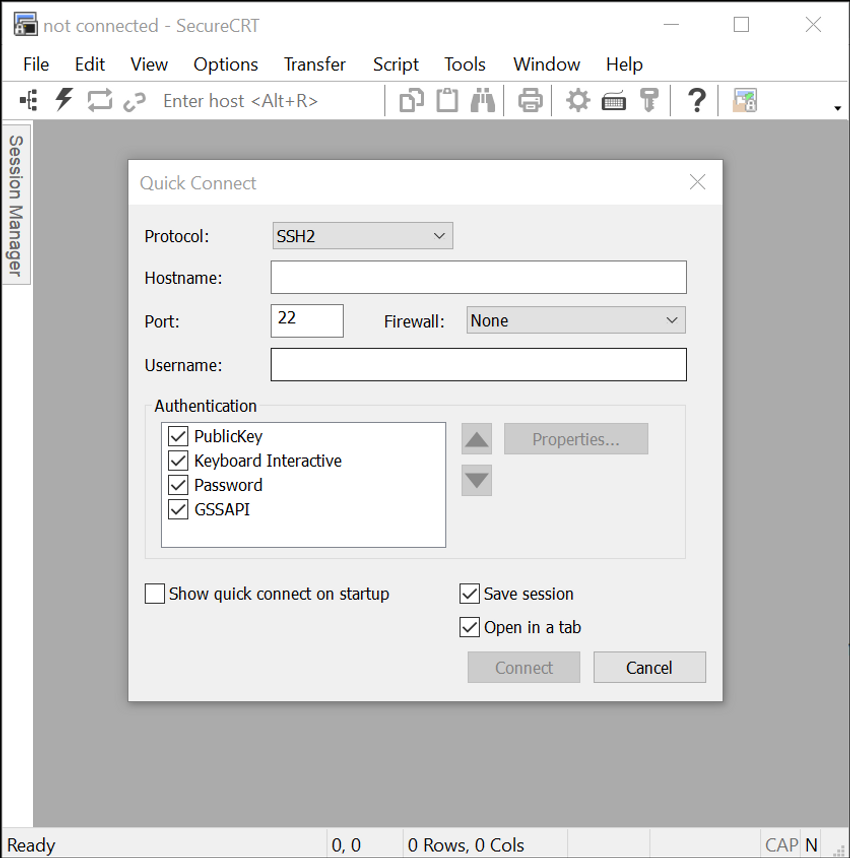Open the Firewall None dropdown
The width and height of the screenshot is (850, 858).
(x=576, y=320)
